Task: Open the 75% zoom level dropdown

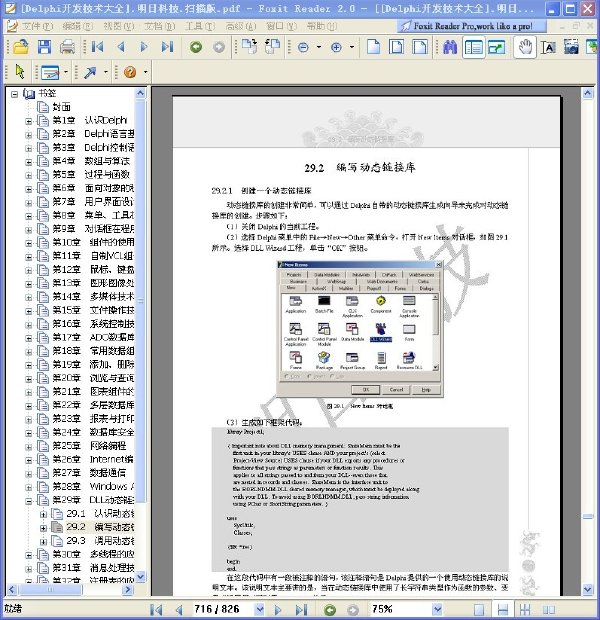Action: click(437, 609)
